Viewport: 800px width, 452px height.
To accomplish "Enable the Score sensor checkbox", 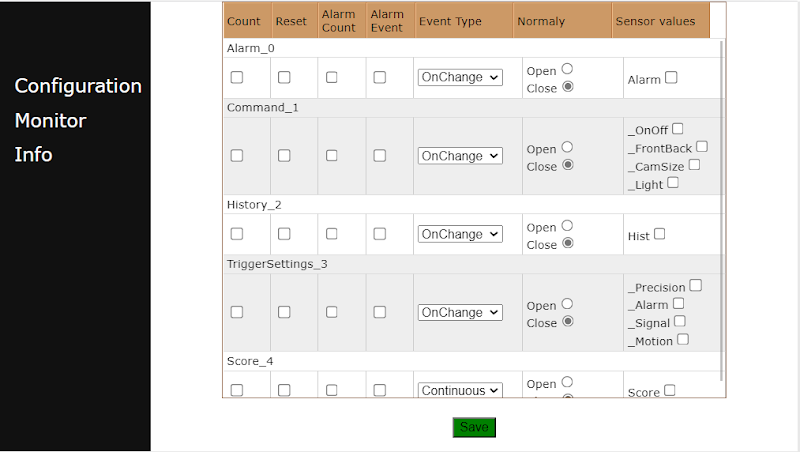I will click(x=670, y=390).
